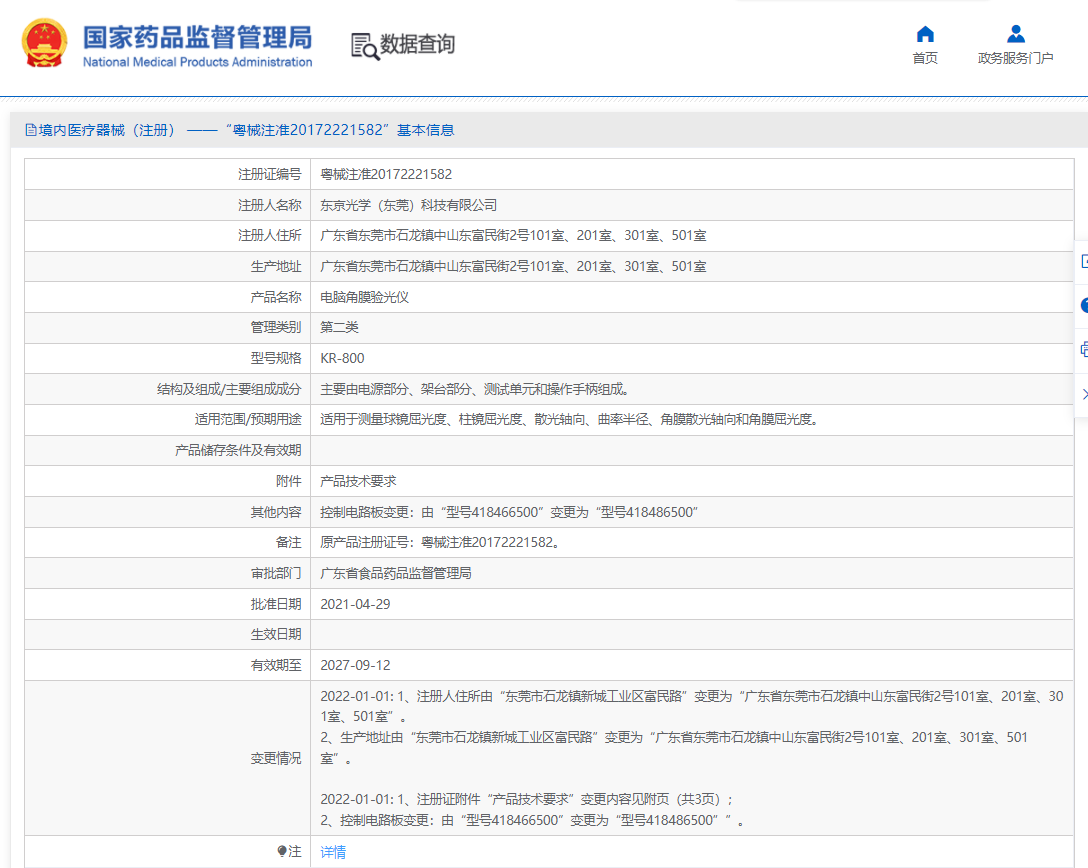Click 国家药品监督管理局 title text
The image size is (1088, 868).
point(197,38)
